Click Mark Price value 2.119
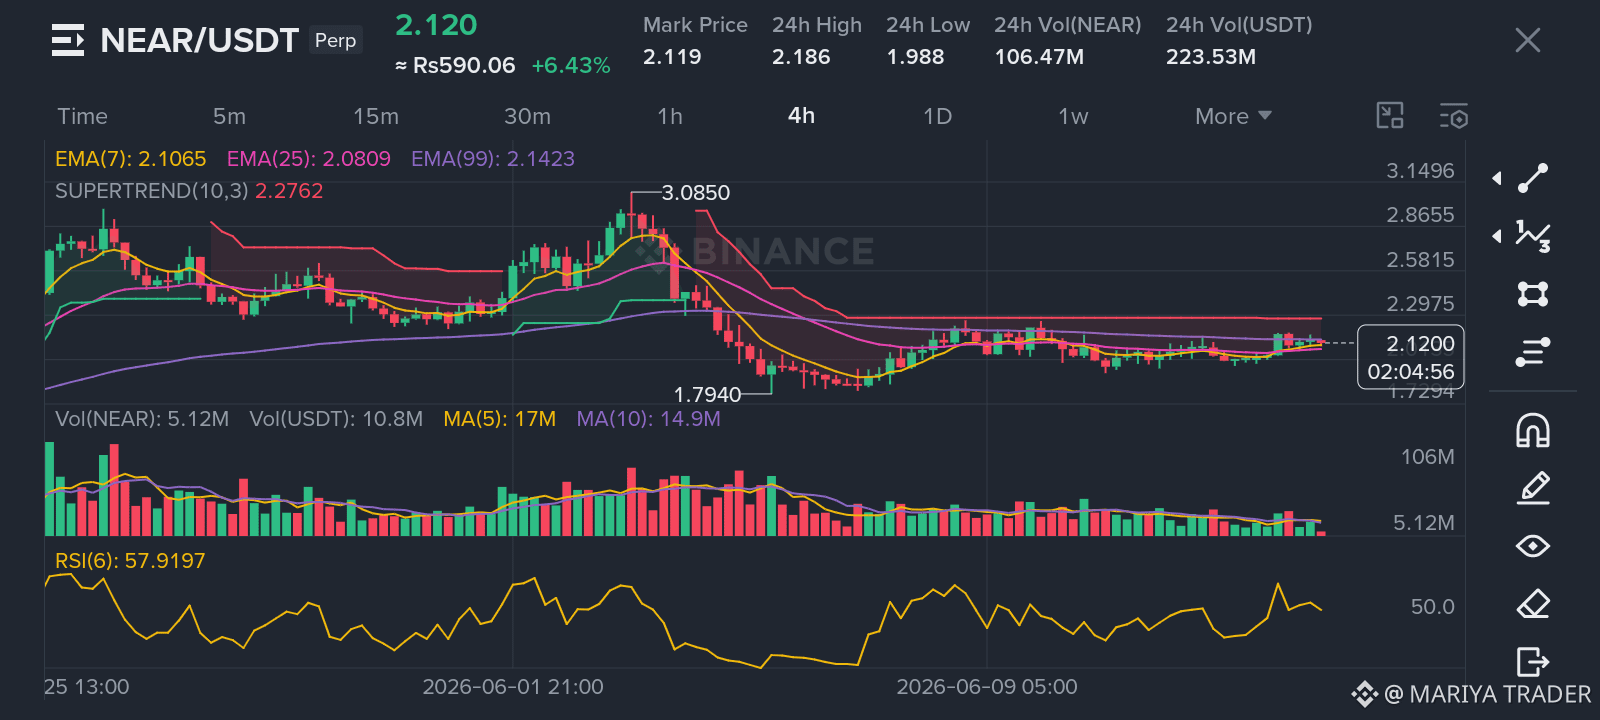 click(x=672, y=57)
